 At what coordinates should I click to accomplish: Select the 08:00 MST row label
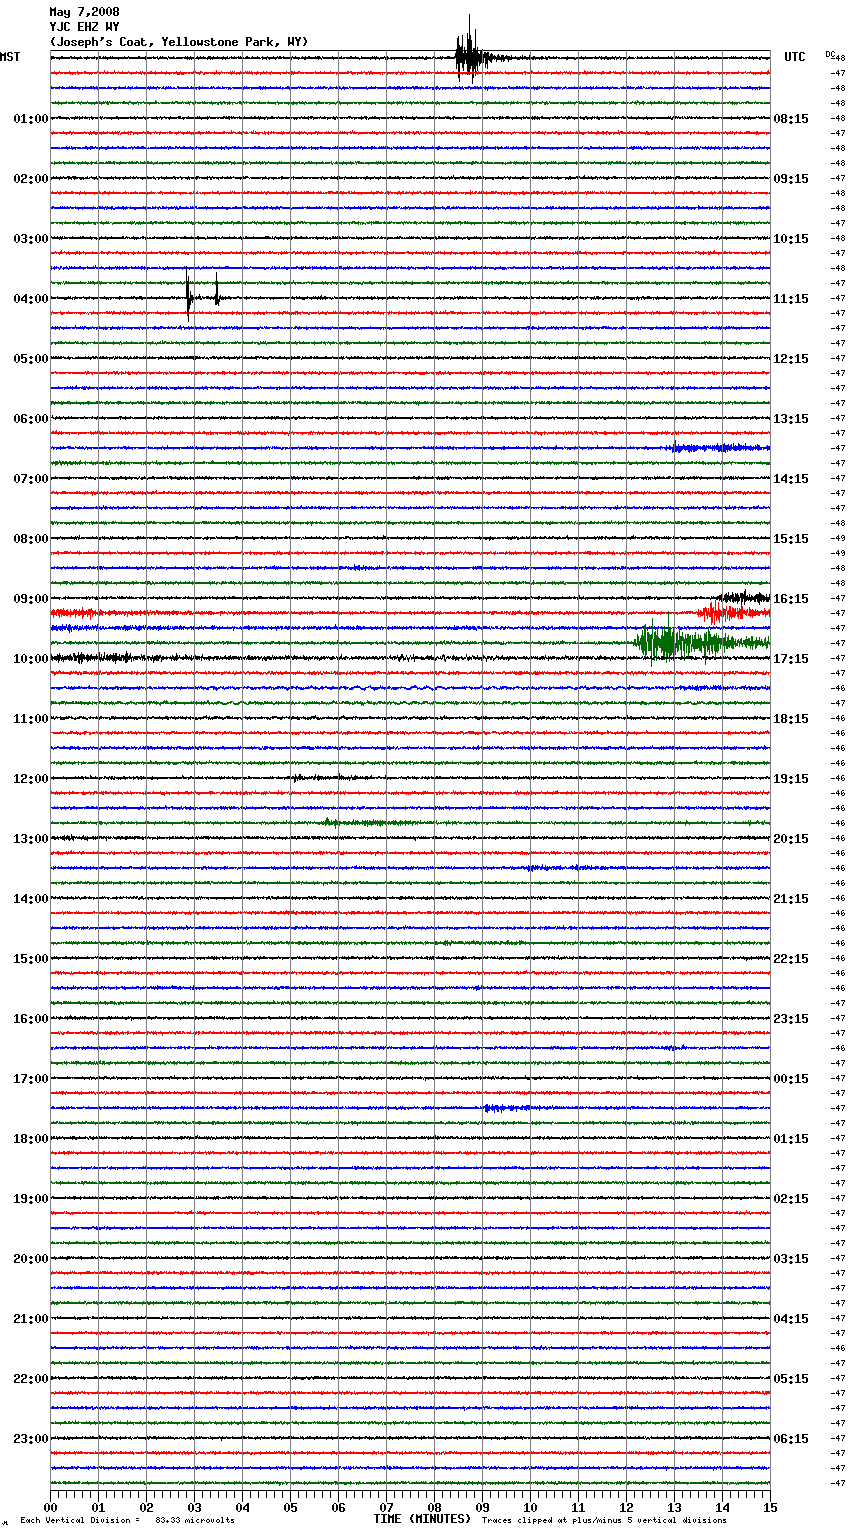[30, 539]
